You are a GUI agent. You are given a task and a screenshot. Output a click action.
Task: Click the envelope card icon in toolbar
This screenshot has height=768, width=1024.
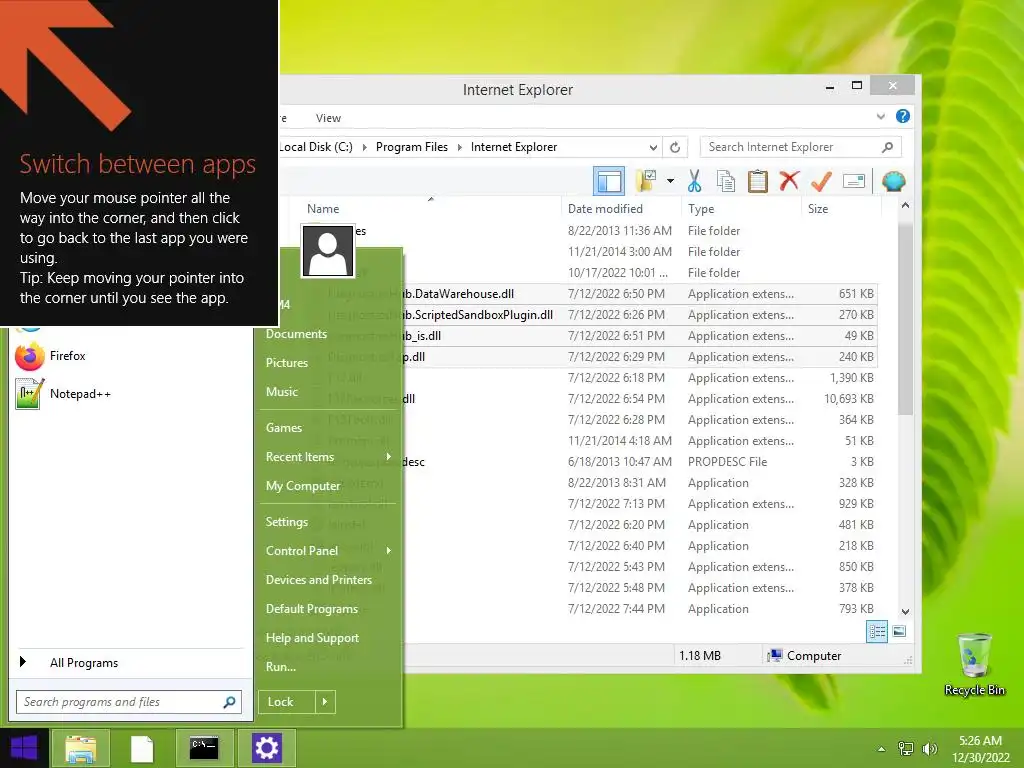click(854, 181)
